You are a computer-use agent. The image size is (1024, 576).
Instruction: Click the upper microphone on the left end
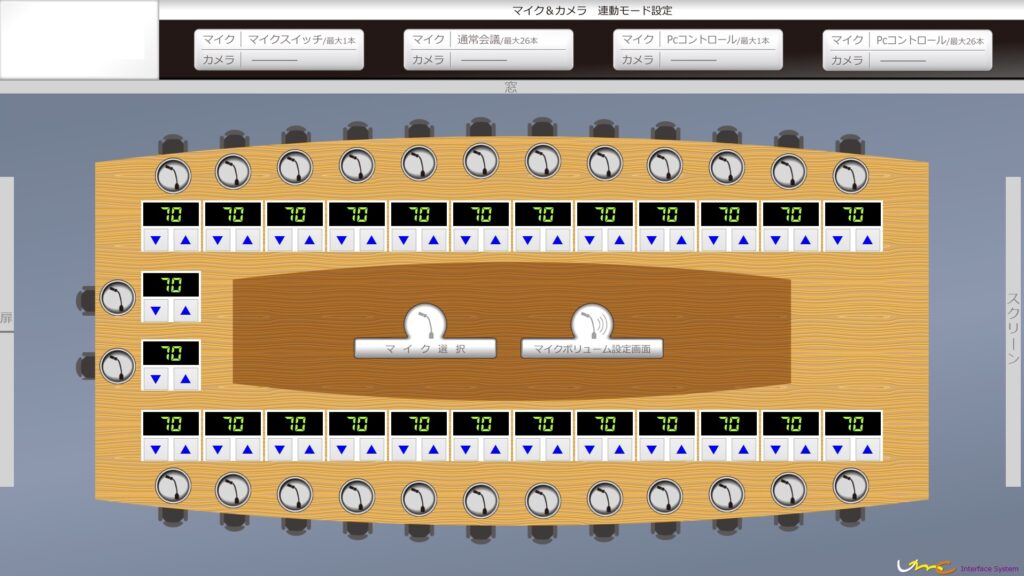coord(118,297)
